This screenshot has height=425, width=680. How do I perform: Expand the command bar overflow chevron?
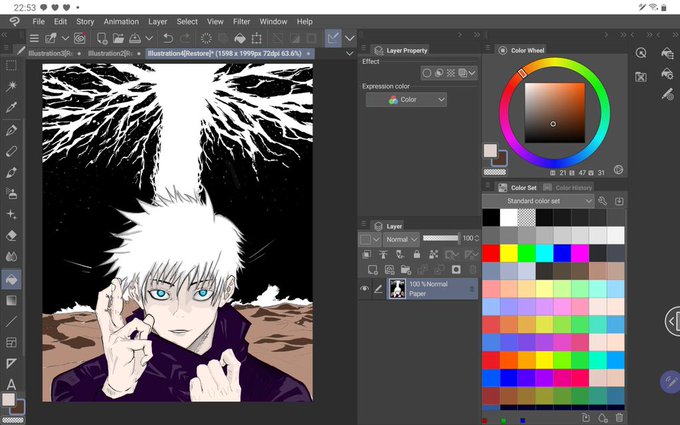[x=350, y=39]
